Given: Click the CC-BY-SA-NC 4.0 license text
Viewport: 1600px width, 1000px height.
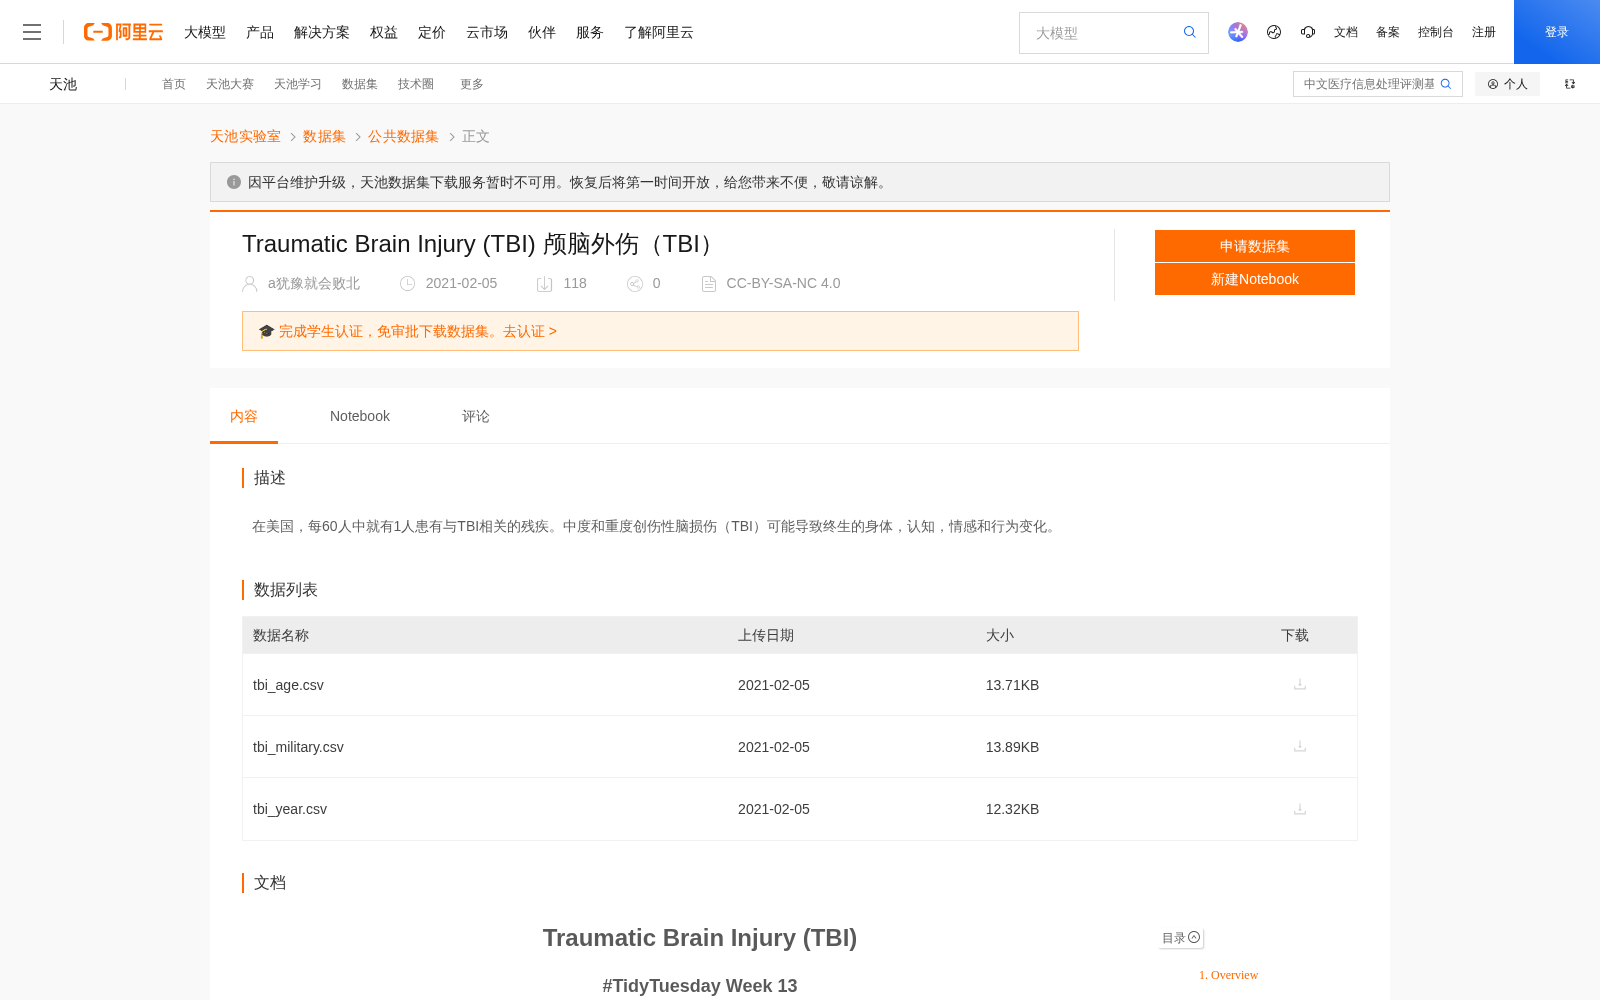Looking at the screenshot, I should [783, 284].
